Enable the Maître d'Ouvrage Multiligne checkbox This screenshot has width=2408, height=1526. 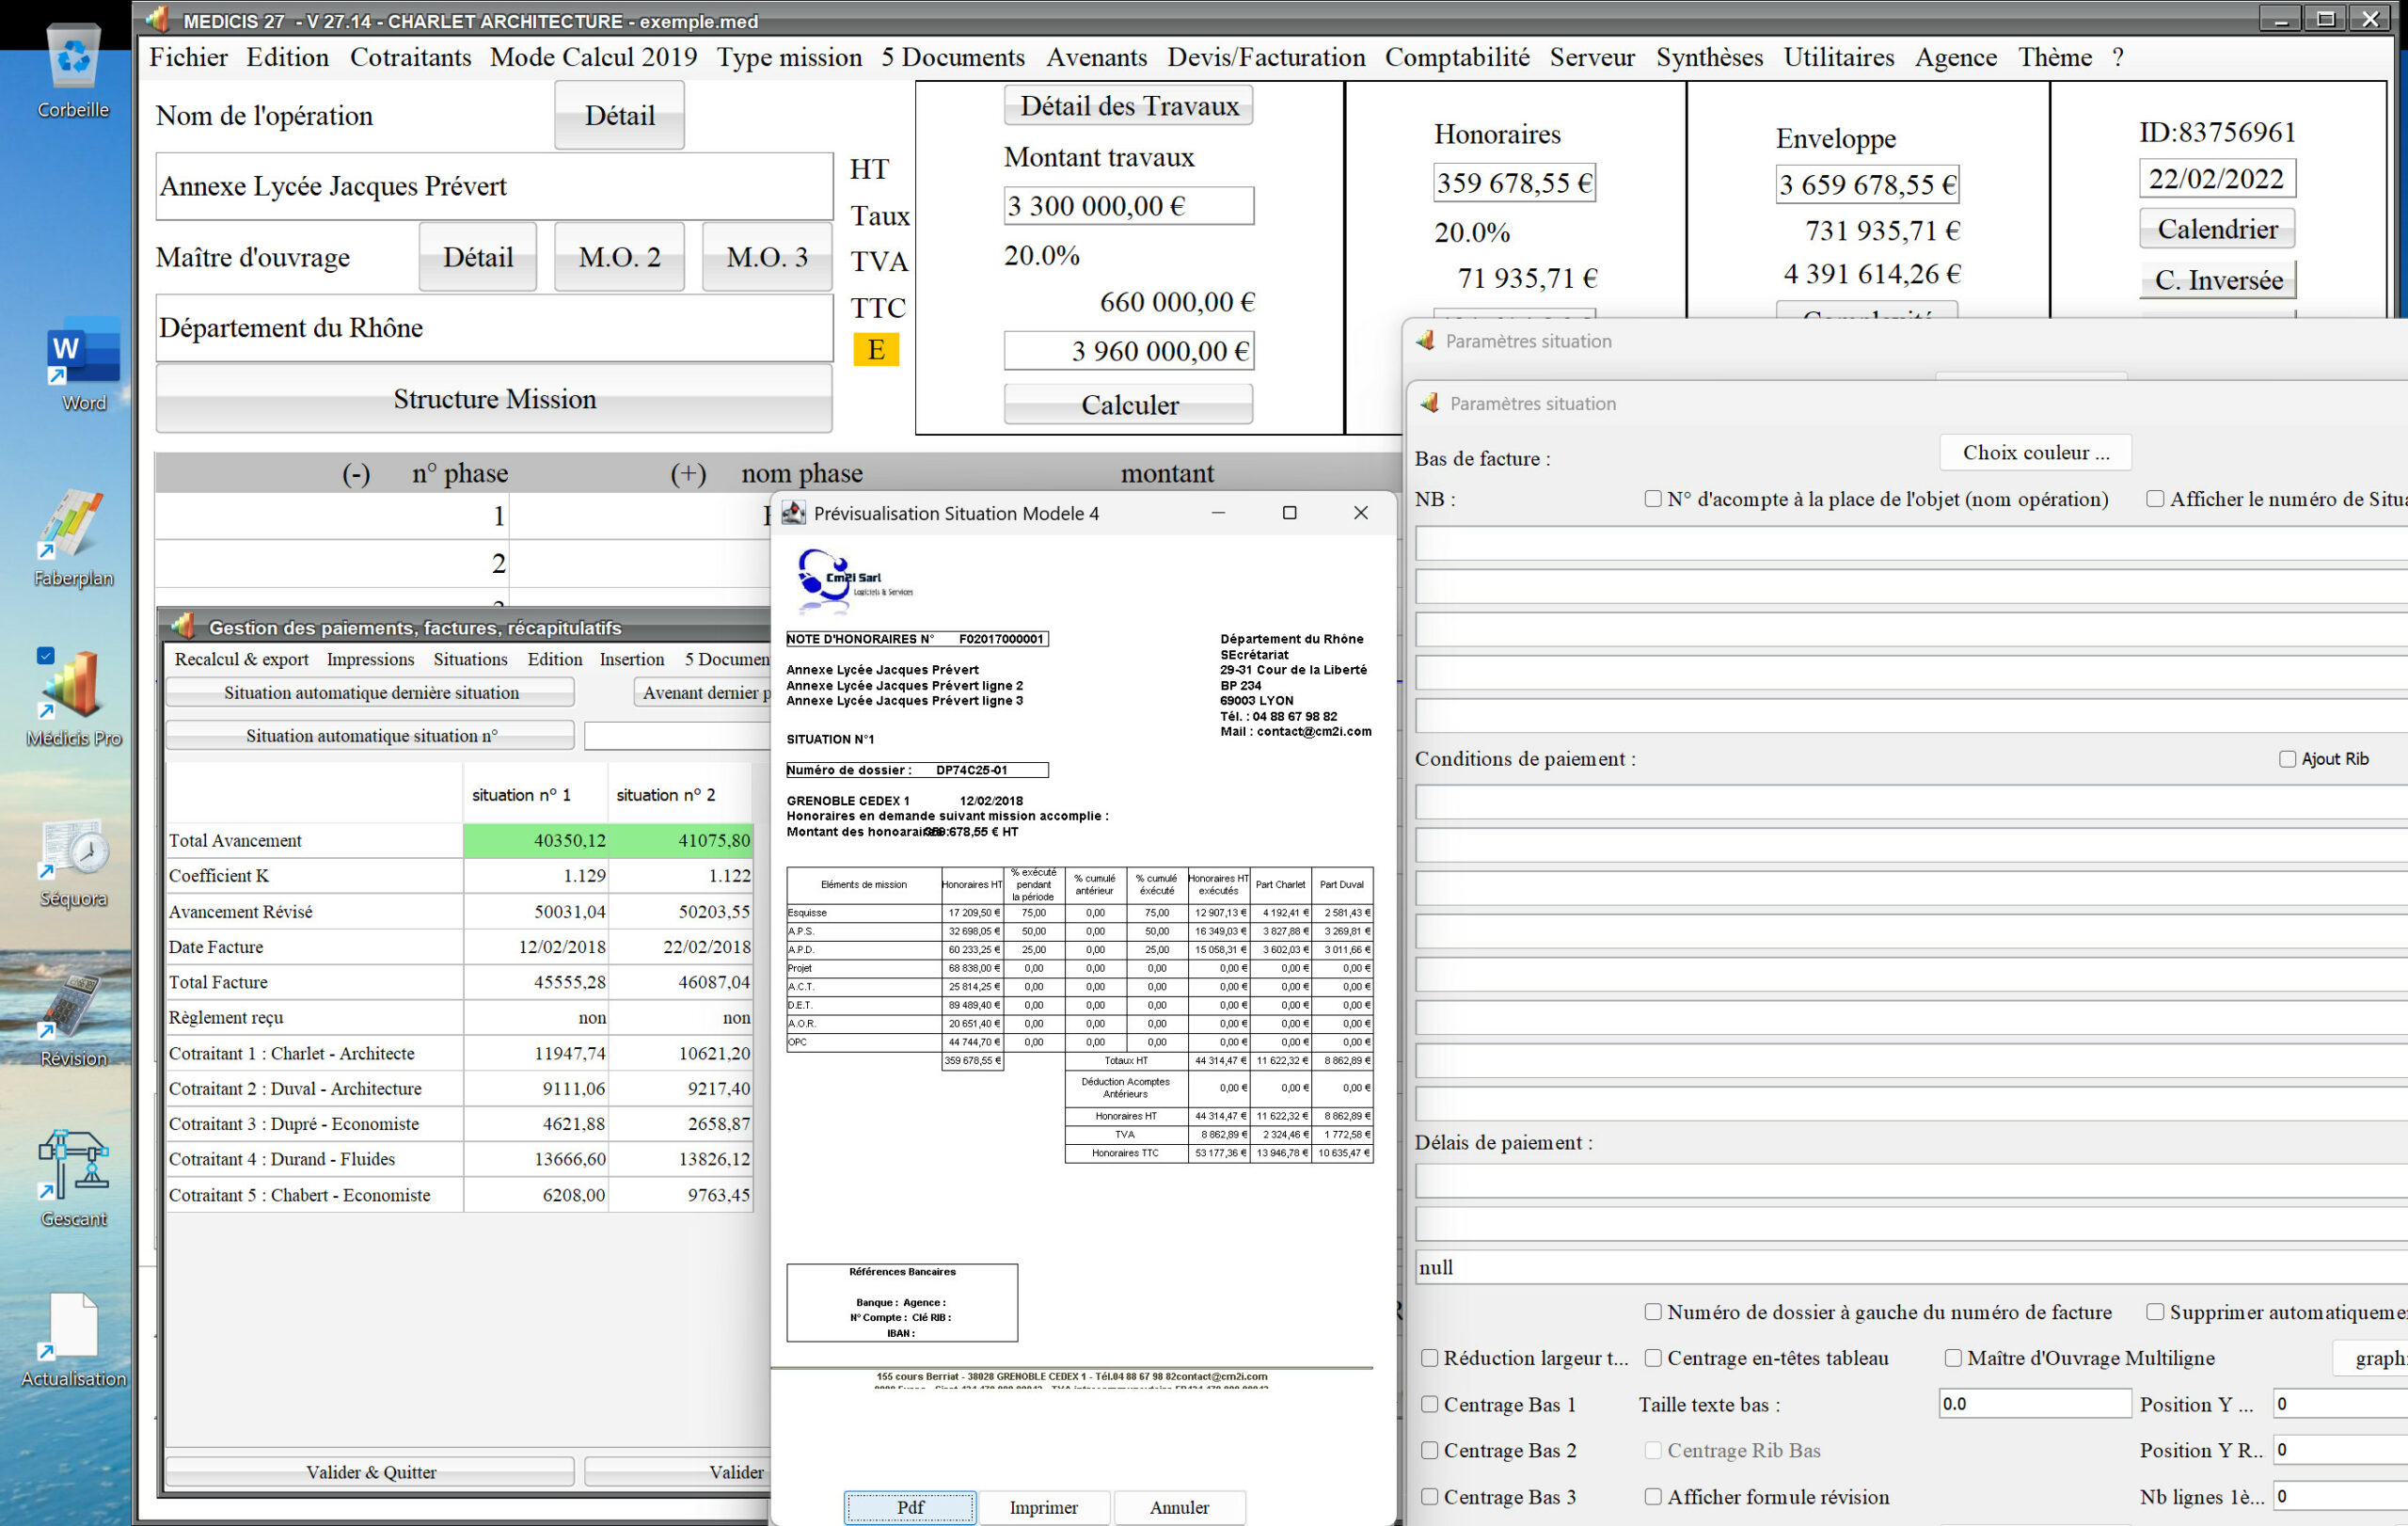point(1953,1358)
